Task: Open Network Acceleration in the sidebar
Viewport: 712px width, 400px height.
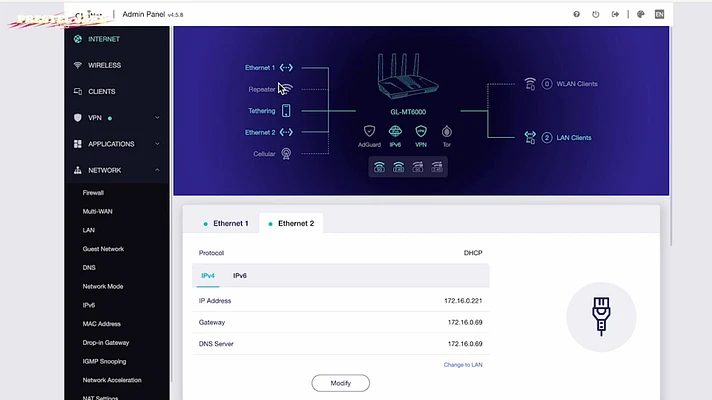Action: 112,380
